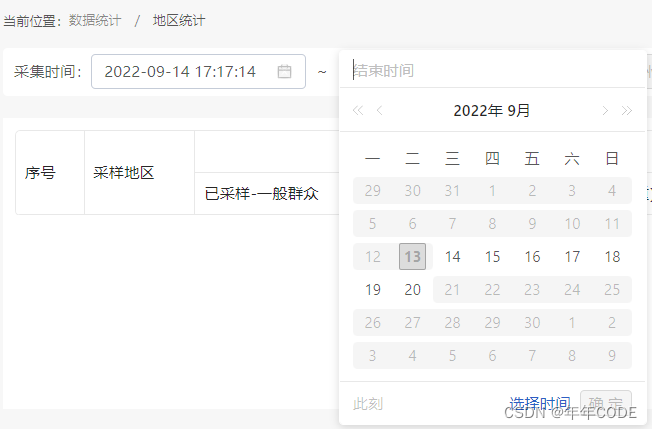652x429 pixels.
Task: Open the 9月 month selector
Action: tap(519, 111)
